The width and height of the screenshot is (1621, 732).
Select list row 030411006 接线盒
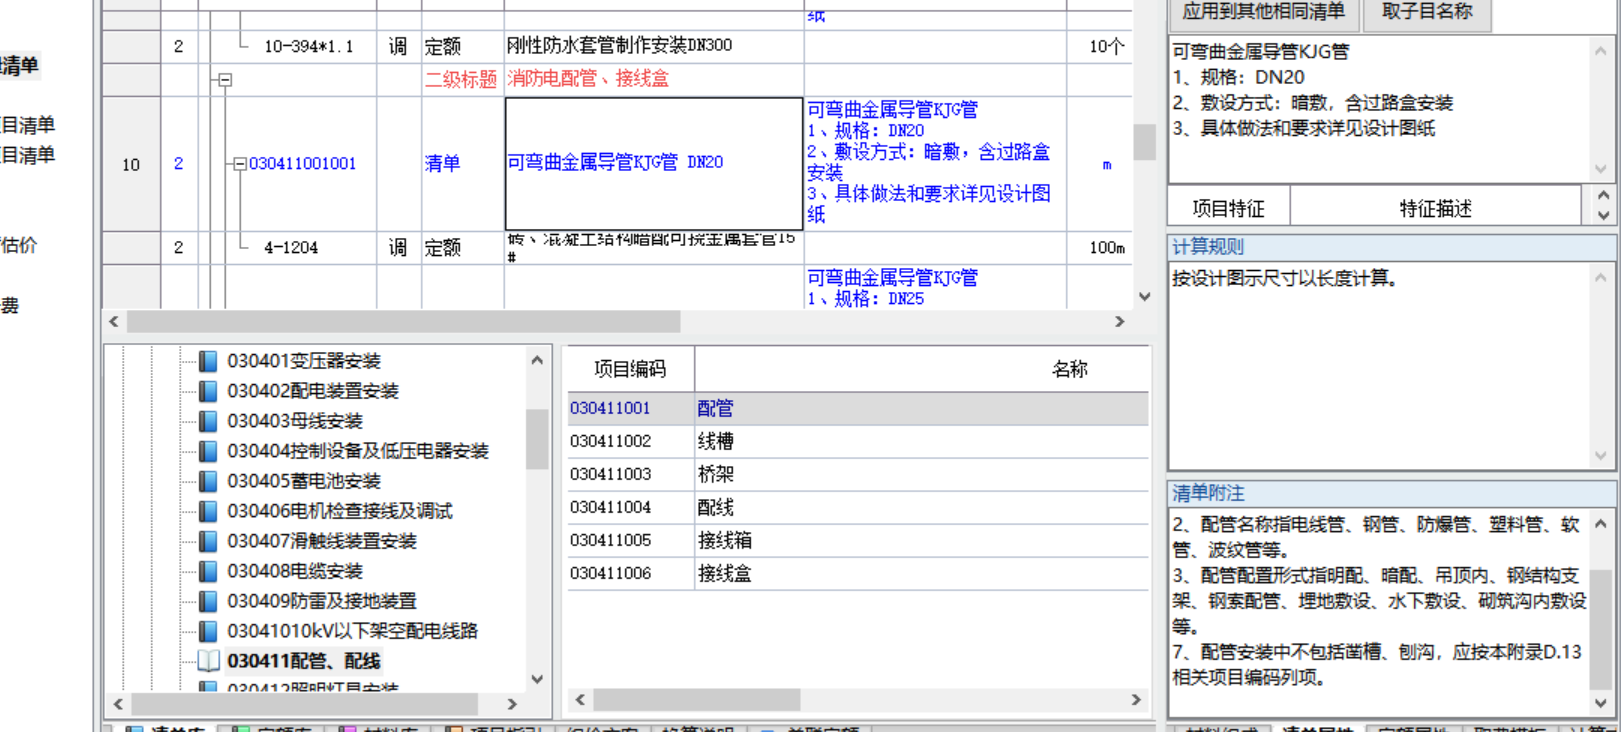(858, 573)
